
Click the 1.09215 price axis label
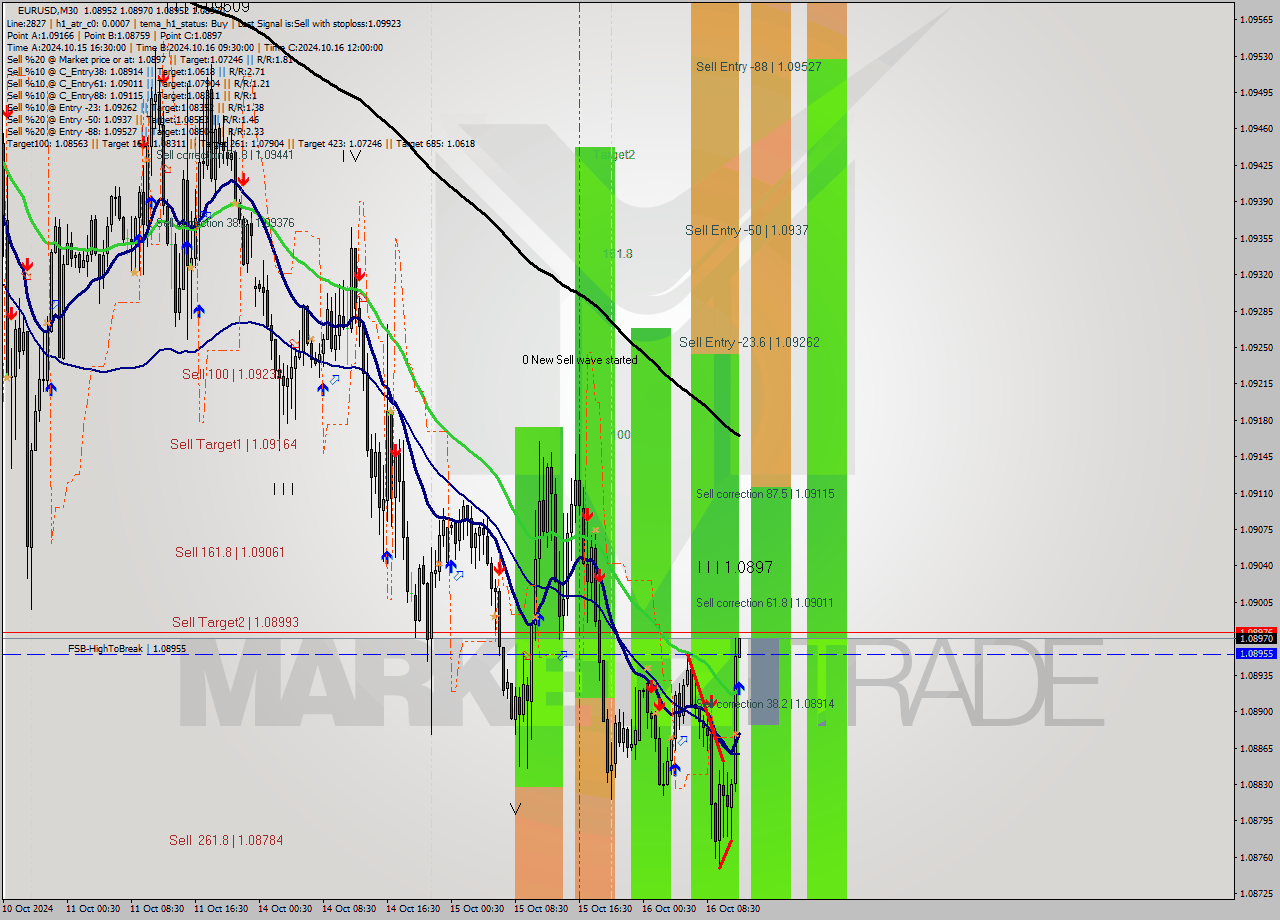pyautogui.click(x=1256, y=383)
